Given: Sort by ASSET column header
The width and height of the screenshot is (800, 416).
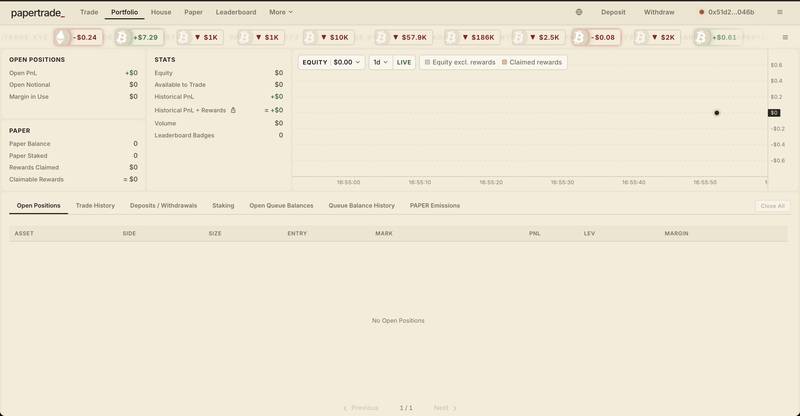Looking at the screenshot, I should click(24, 233).
